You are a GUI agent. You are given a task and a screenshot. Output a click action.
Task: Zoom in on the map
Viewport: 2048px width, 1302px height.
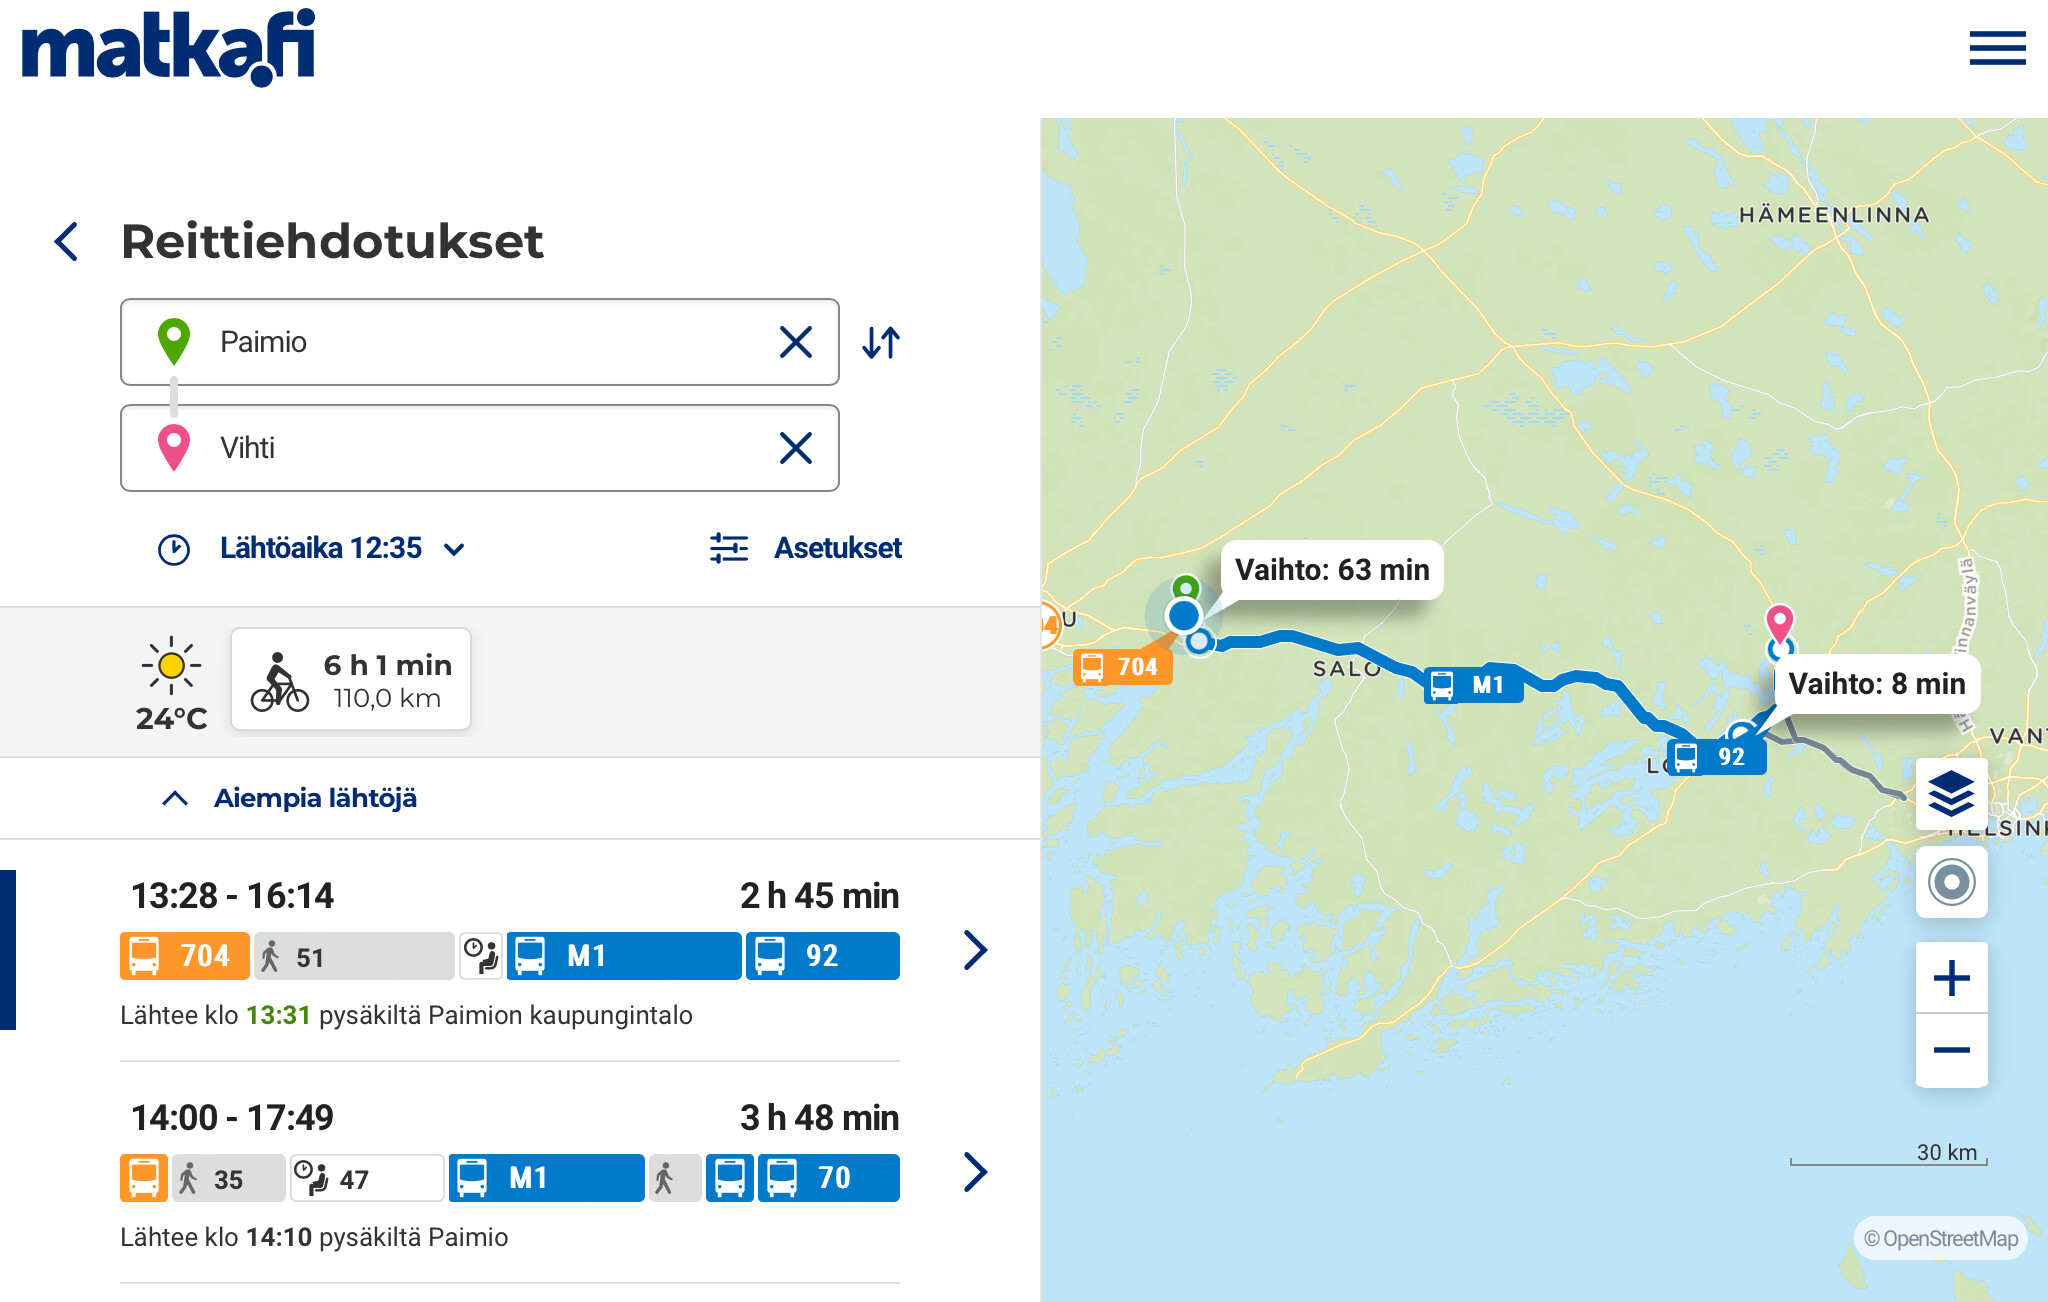click(1951, 978)
